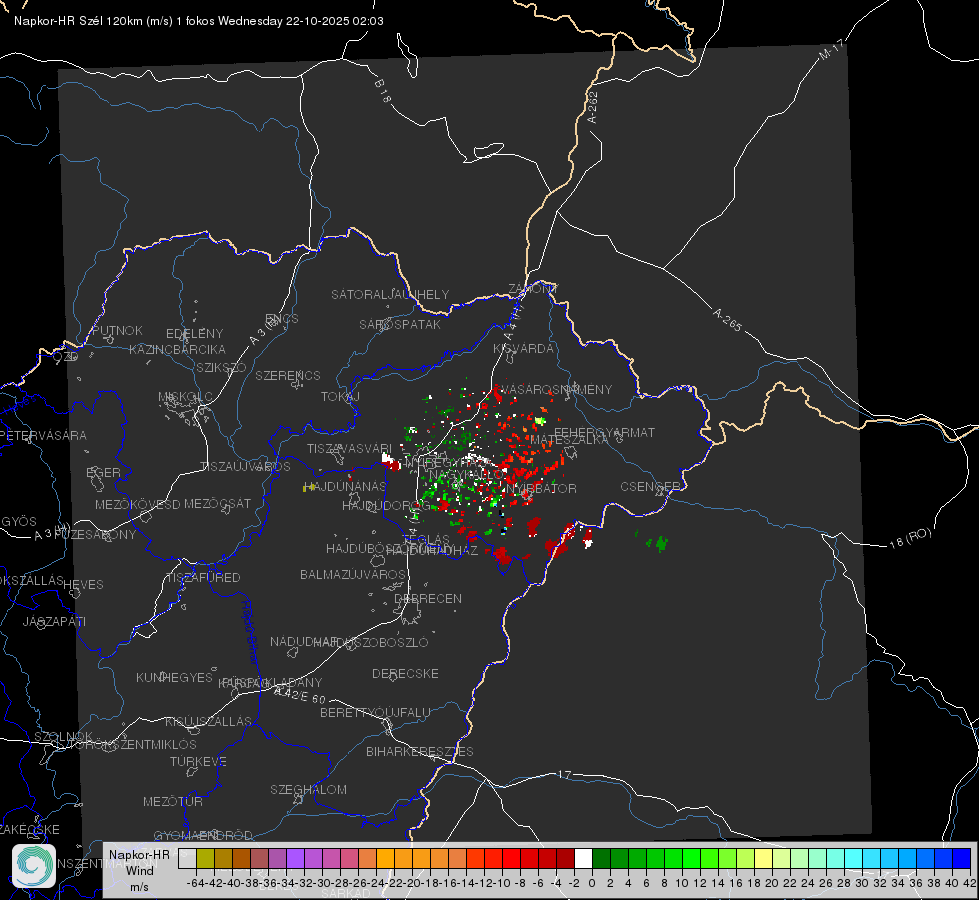The height and width of the screenshot is (900, 979).
Task: Click the EGER city label
Action: pyautogui.click(x=103, y=473)
